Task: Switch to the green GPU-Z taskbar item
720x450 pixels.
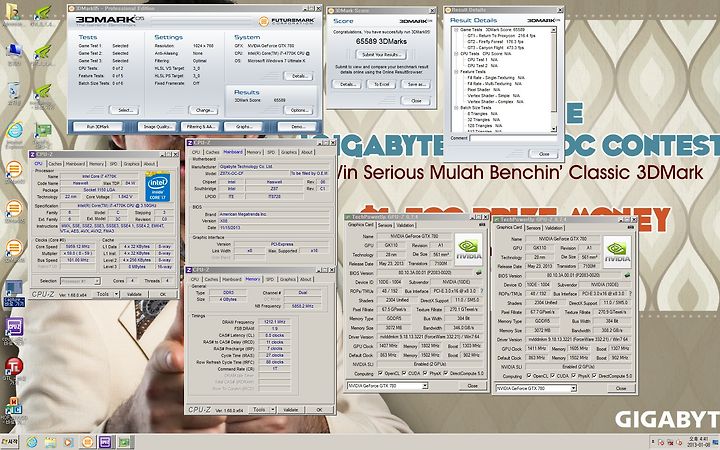Action: point(125,442)
